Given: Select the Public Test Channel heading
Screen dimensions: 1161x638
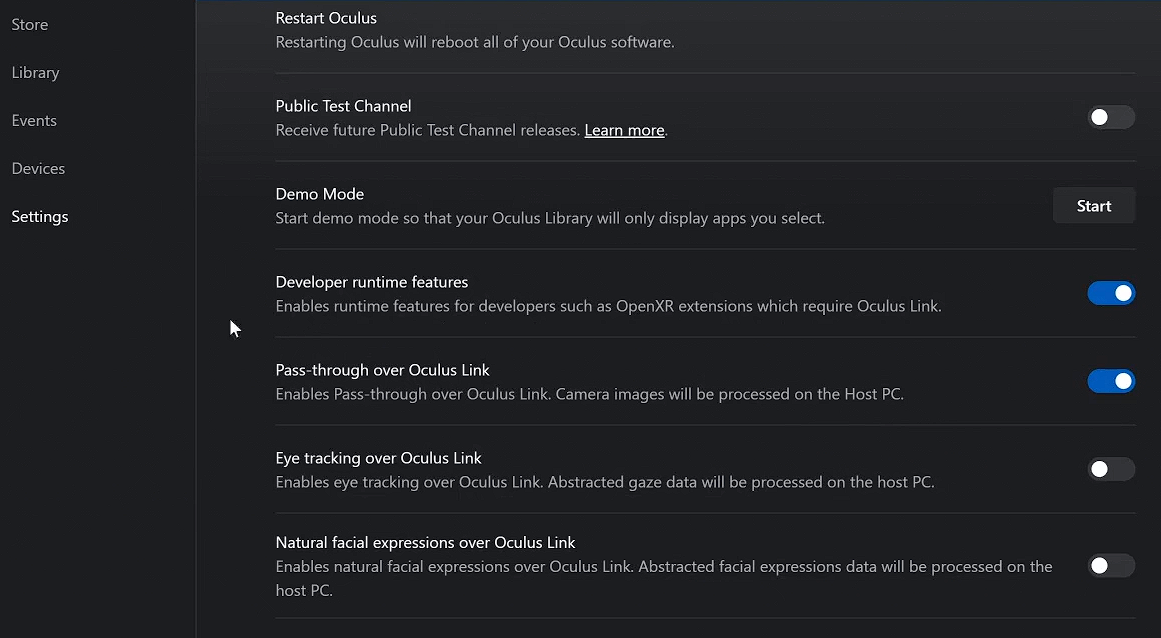Looking at the screenshot, I should (x=344, y=106).
